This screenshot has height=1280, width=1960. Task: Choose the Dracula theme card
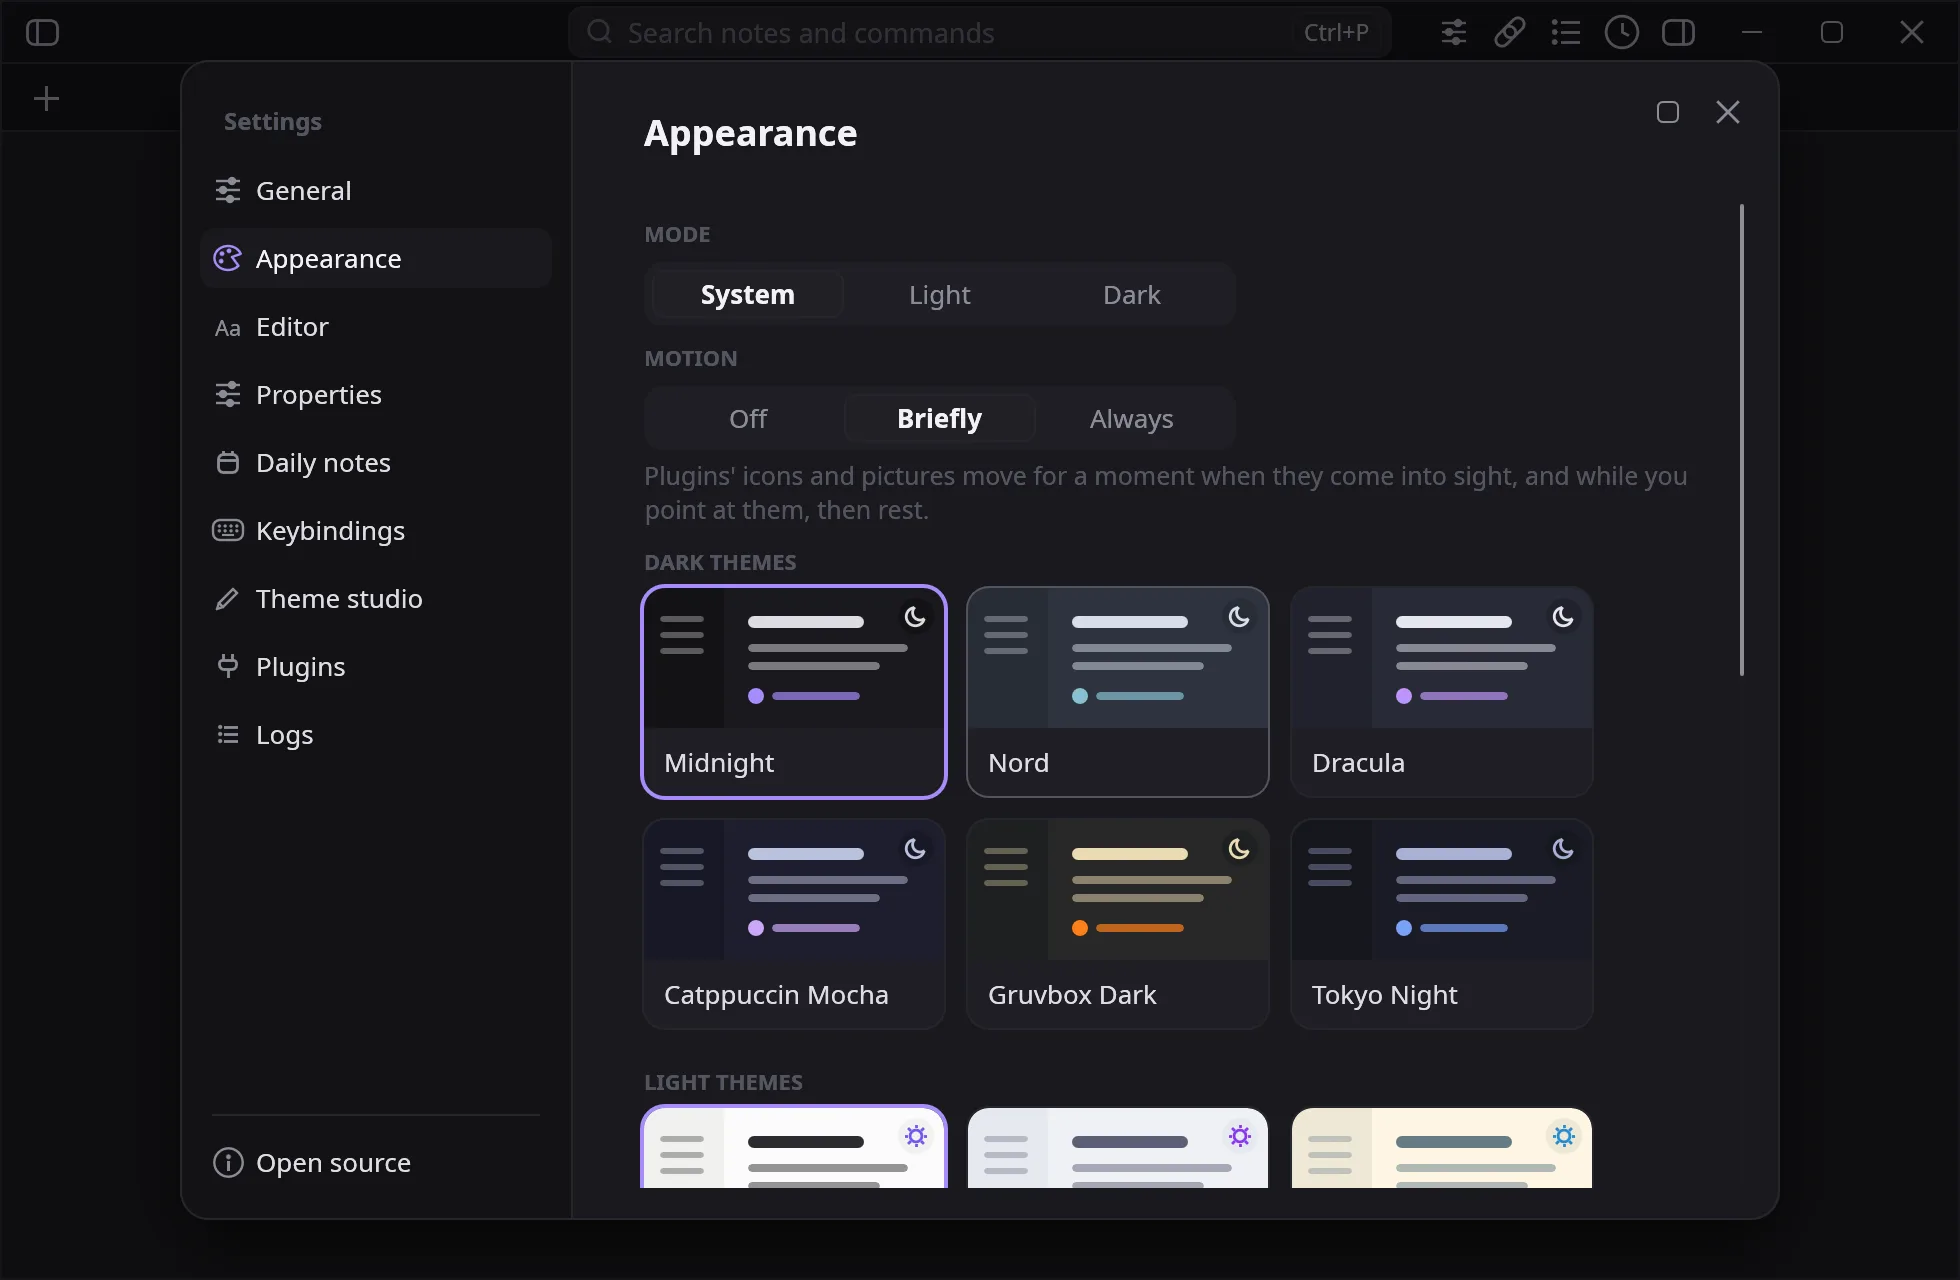point(1442,692)
